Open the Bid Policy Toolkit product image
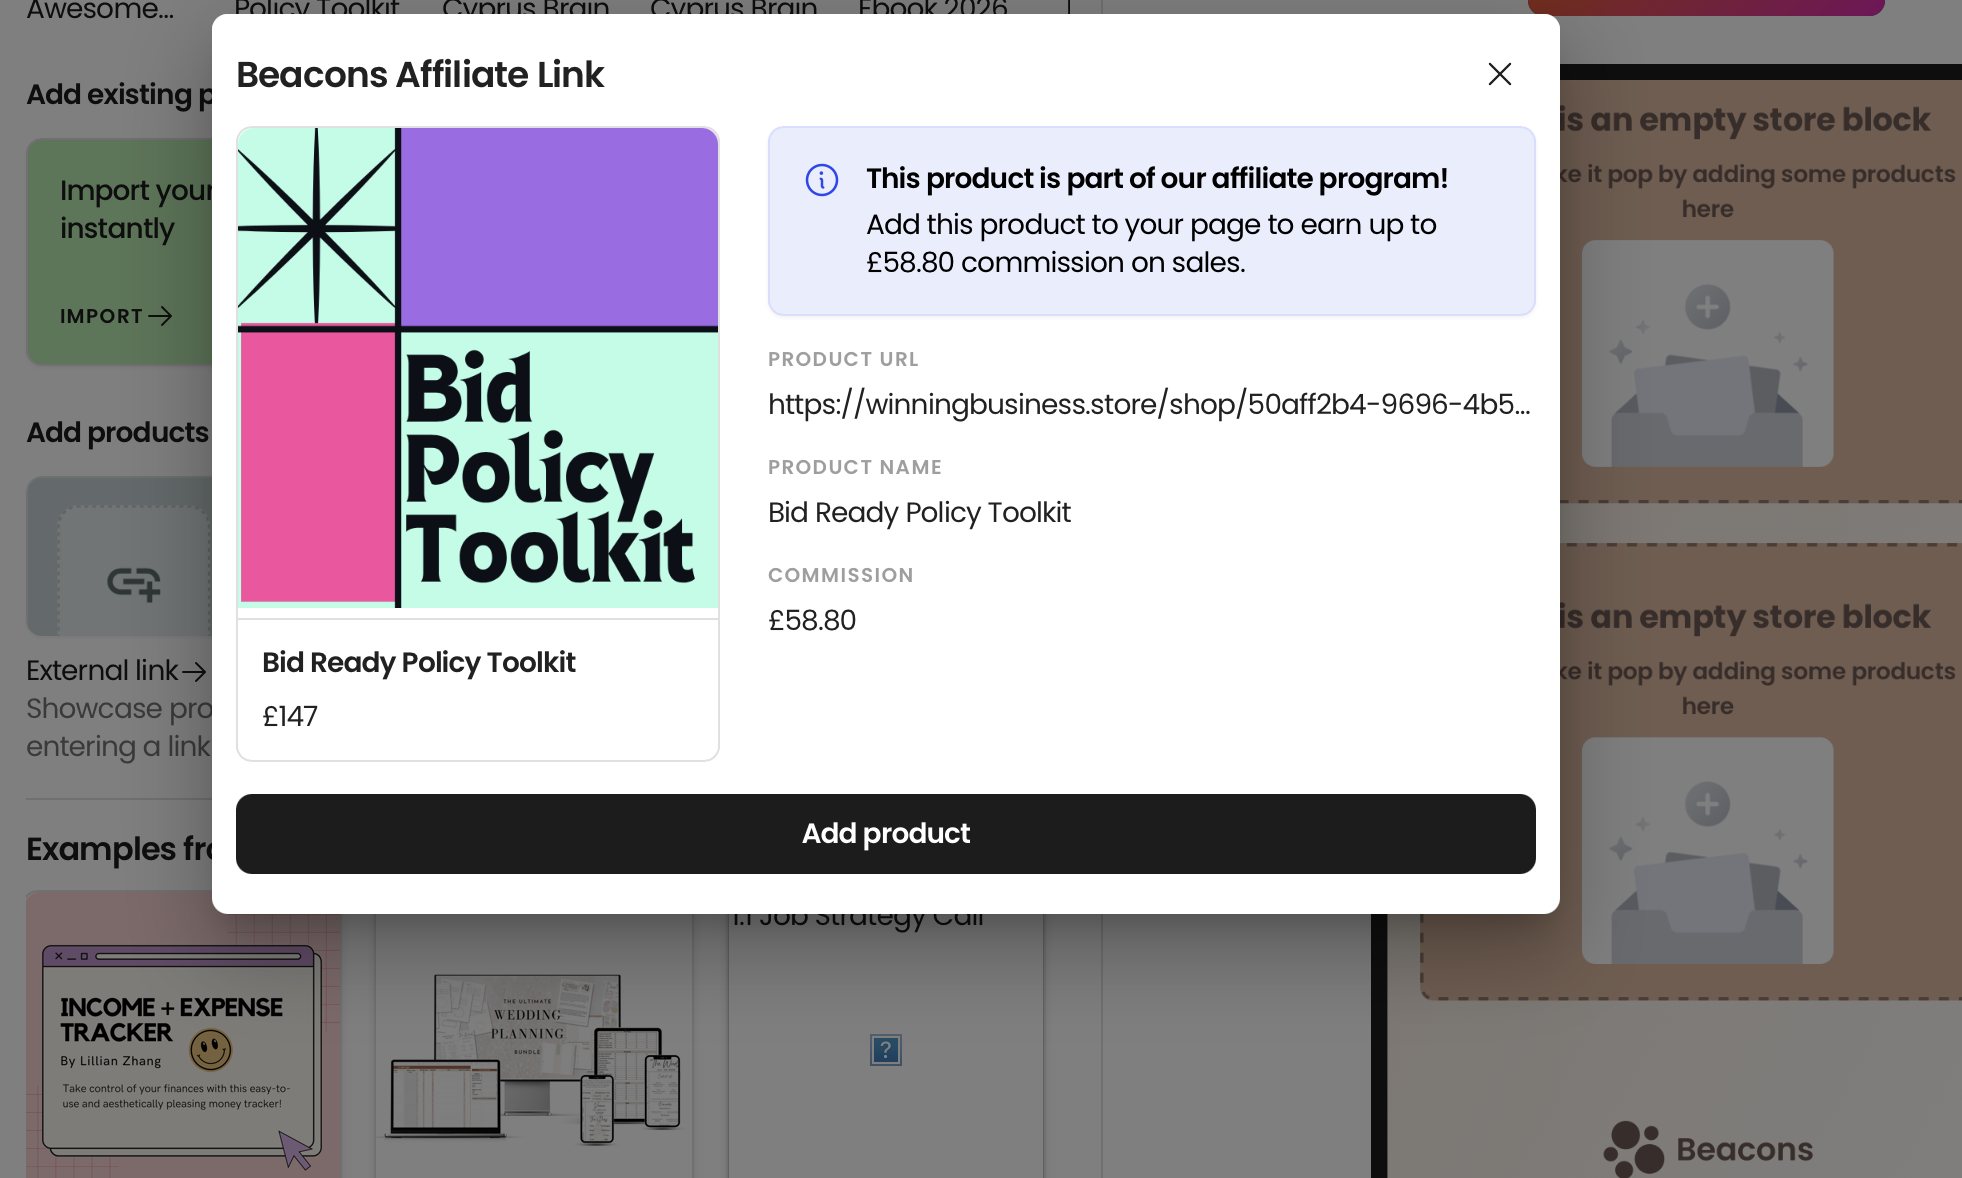 coord(478,368)
